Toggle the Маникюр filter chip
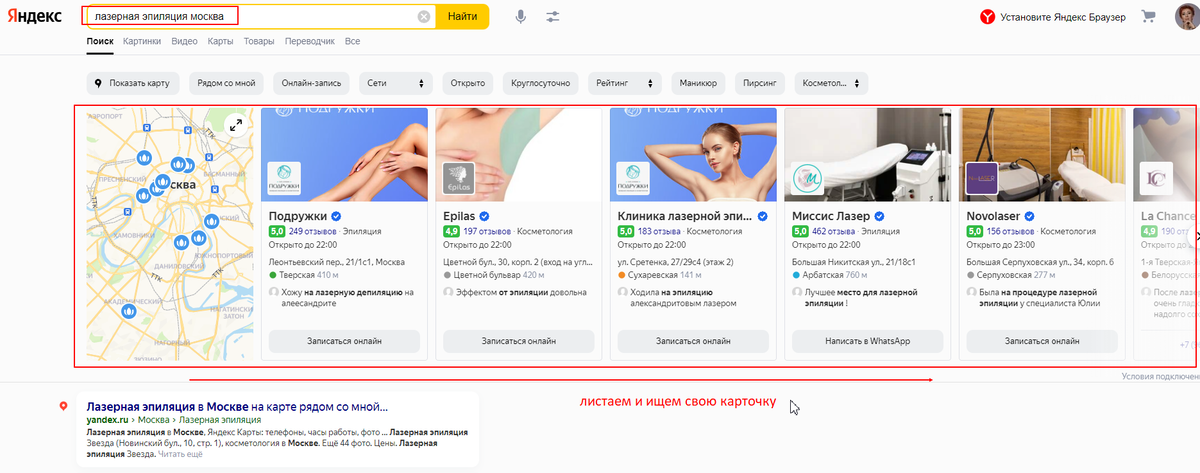Screen dimensions: 1200x473 coord(697,83)
